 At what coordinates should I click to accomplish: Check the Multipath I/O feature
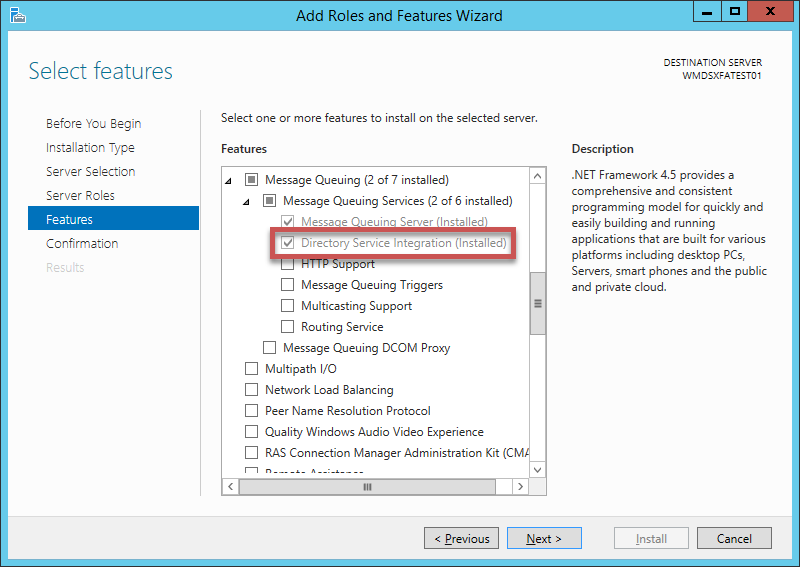[252, 369]
